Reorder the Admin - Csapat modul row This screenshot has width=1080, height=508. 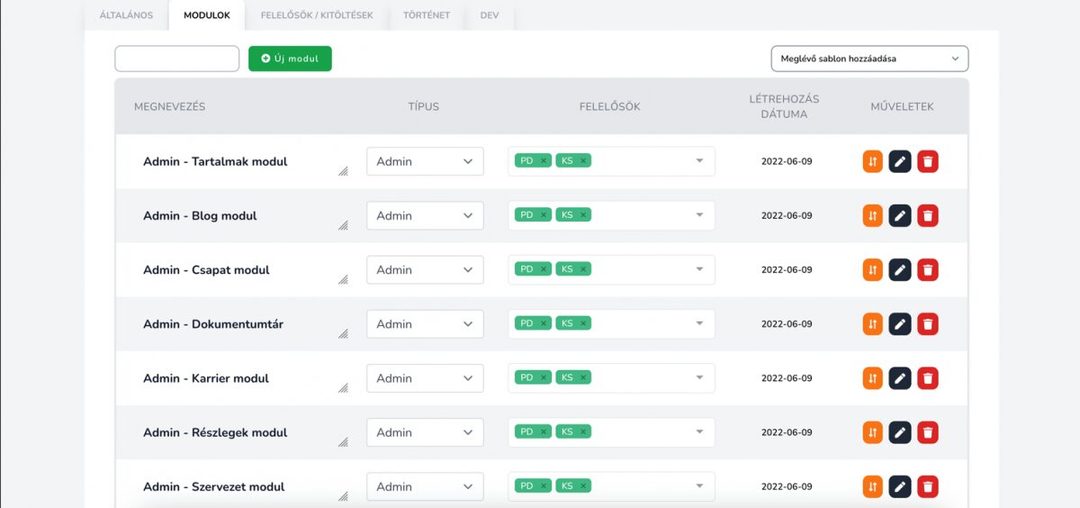(872, 270)
